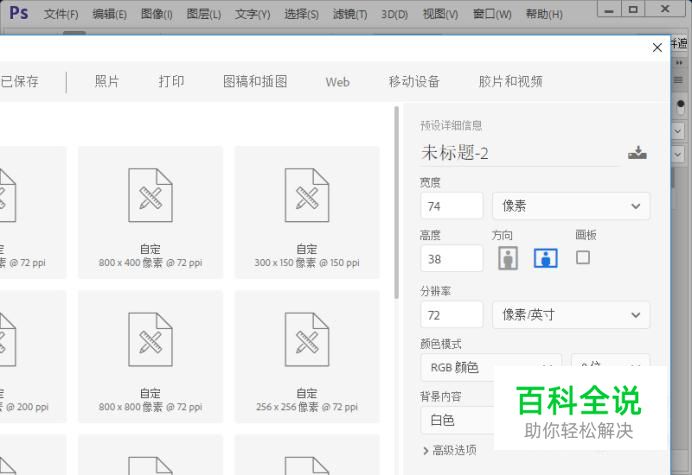Viewport: 692px width, 475px height.
Task: Click the resolution field showing 72
Action: coord(452,315)
